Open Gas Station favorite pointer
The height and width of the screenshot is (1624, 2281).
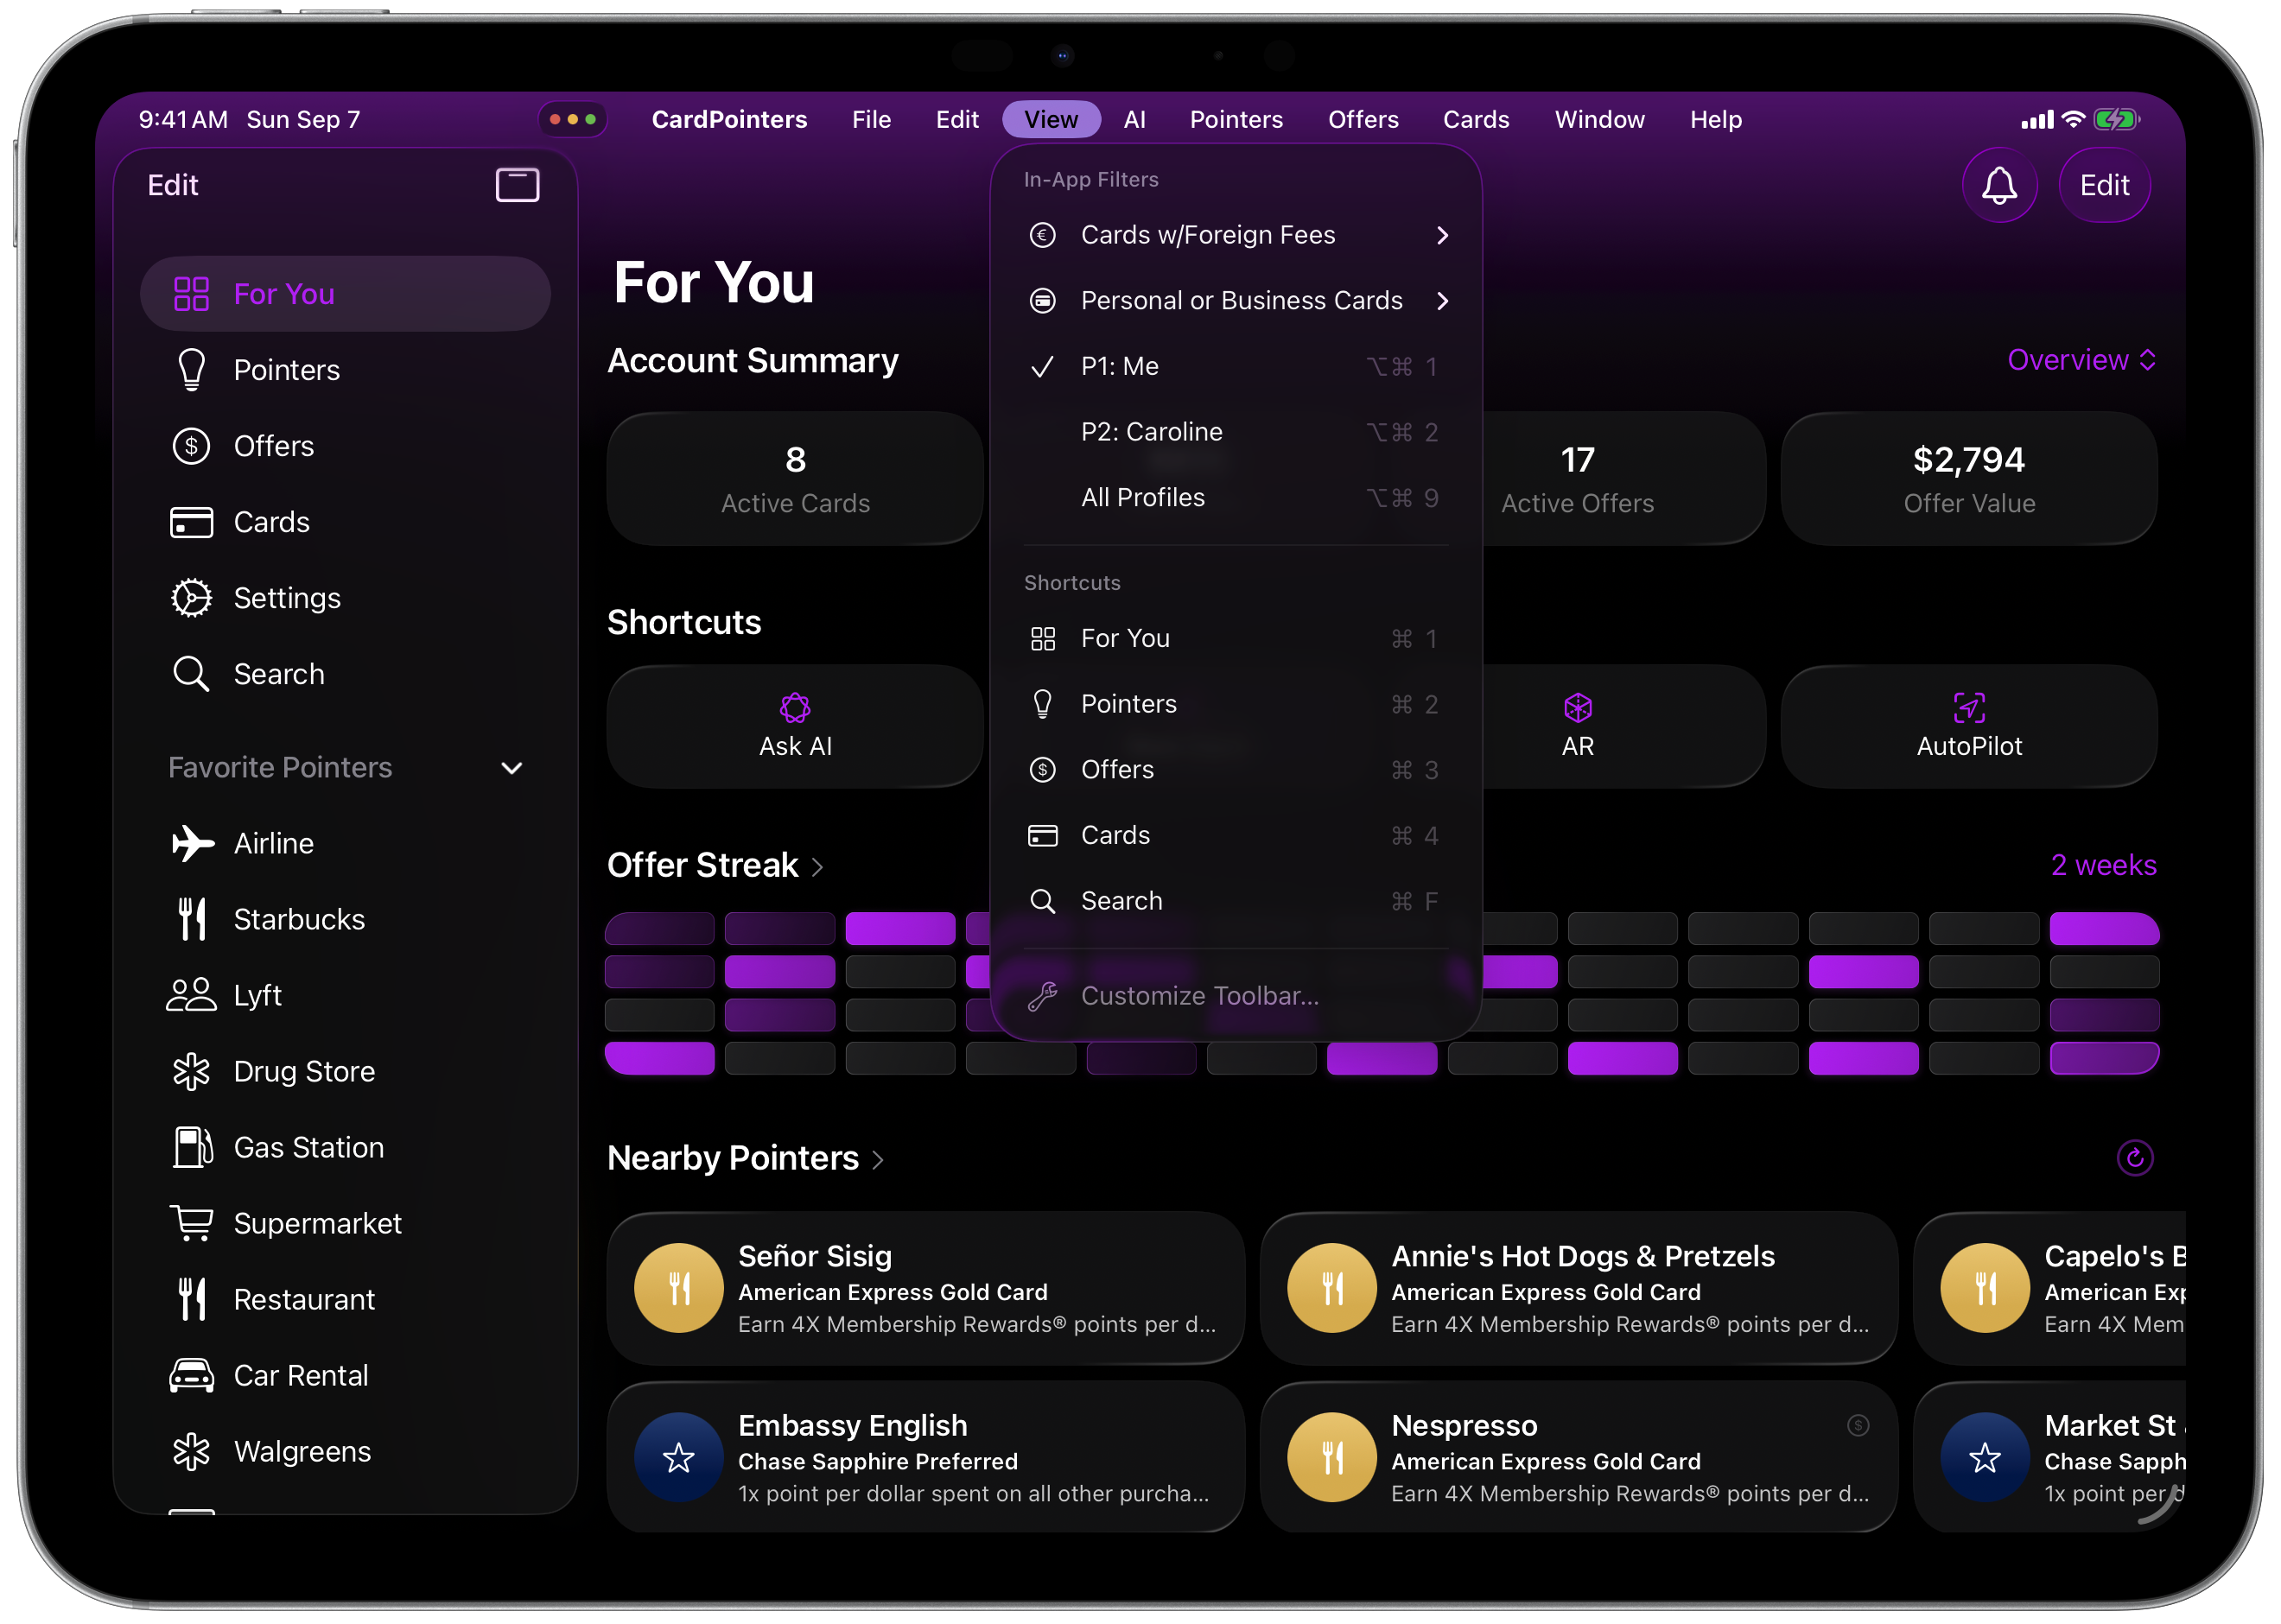point(308,1147)
